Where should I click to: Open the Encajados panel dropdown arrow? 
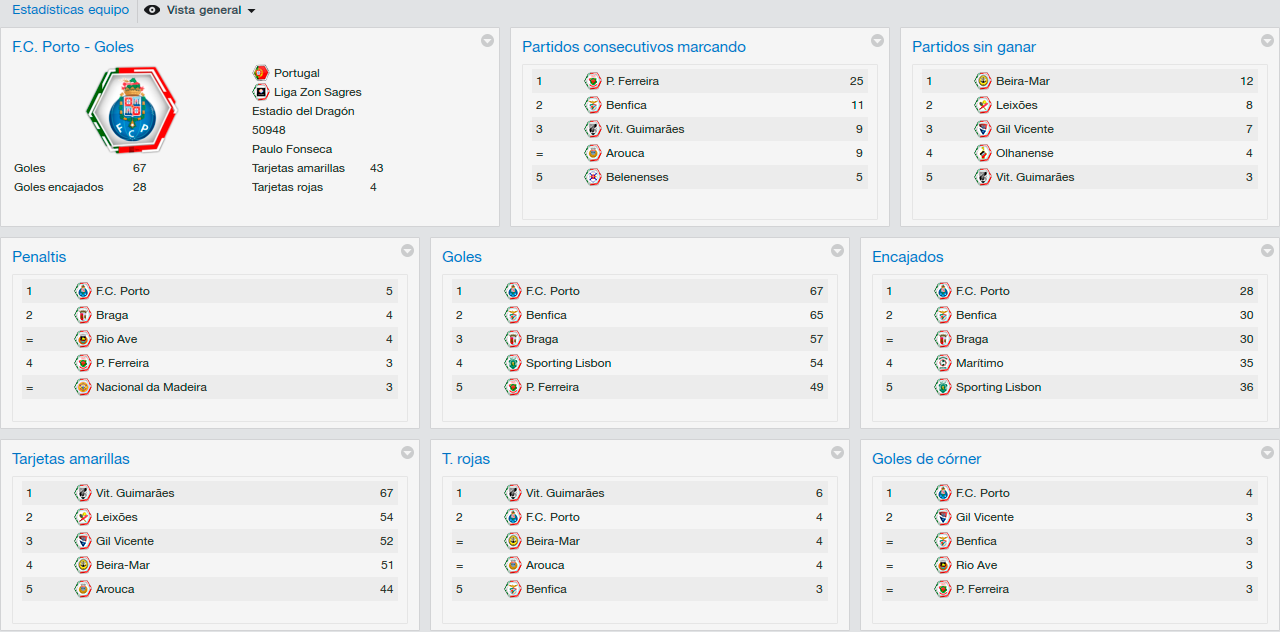[1267, 251]
